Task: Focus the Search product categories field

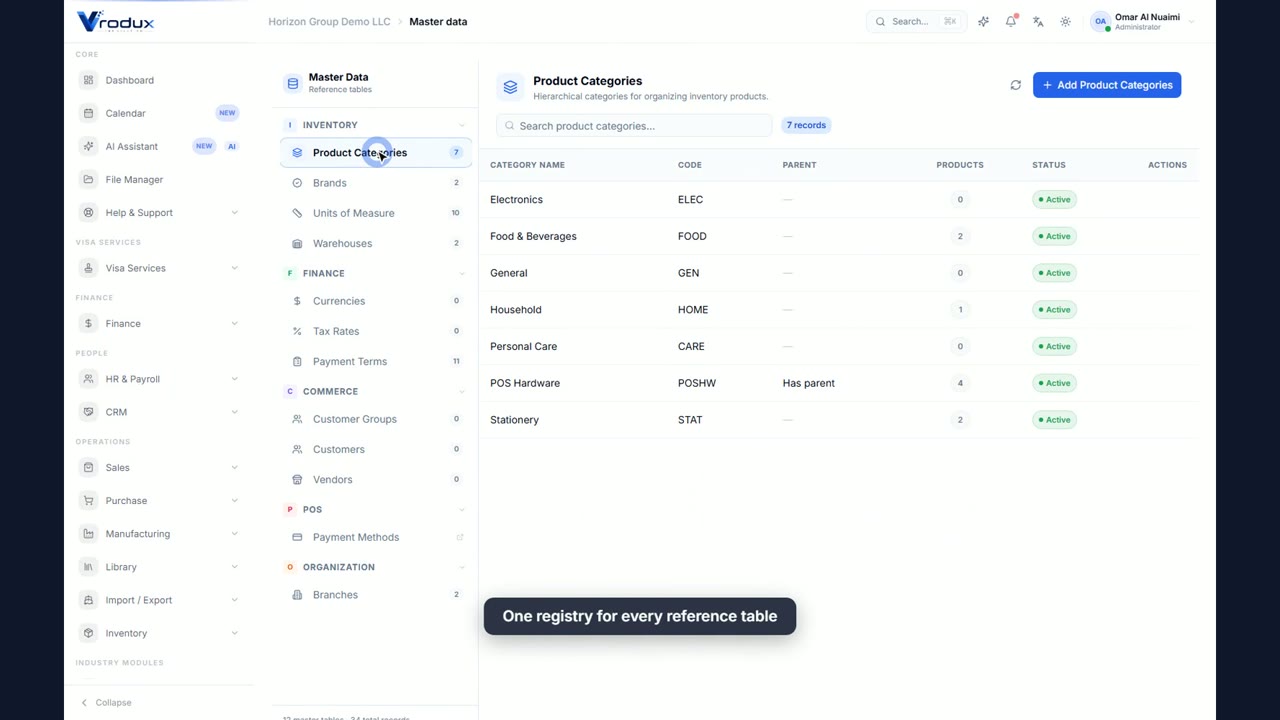Action: point(634,125)
